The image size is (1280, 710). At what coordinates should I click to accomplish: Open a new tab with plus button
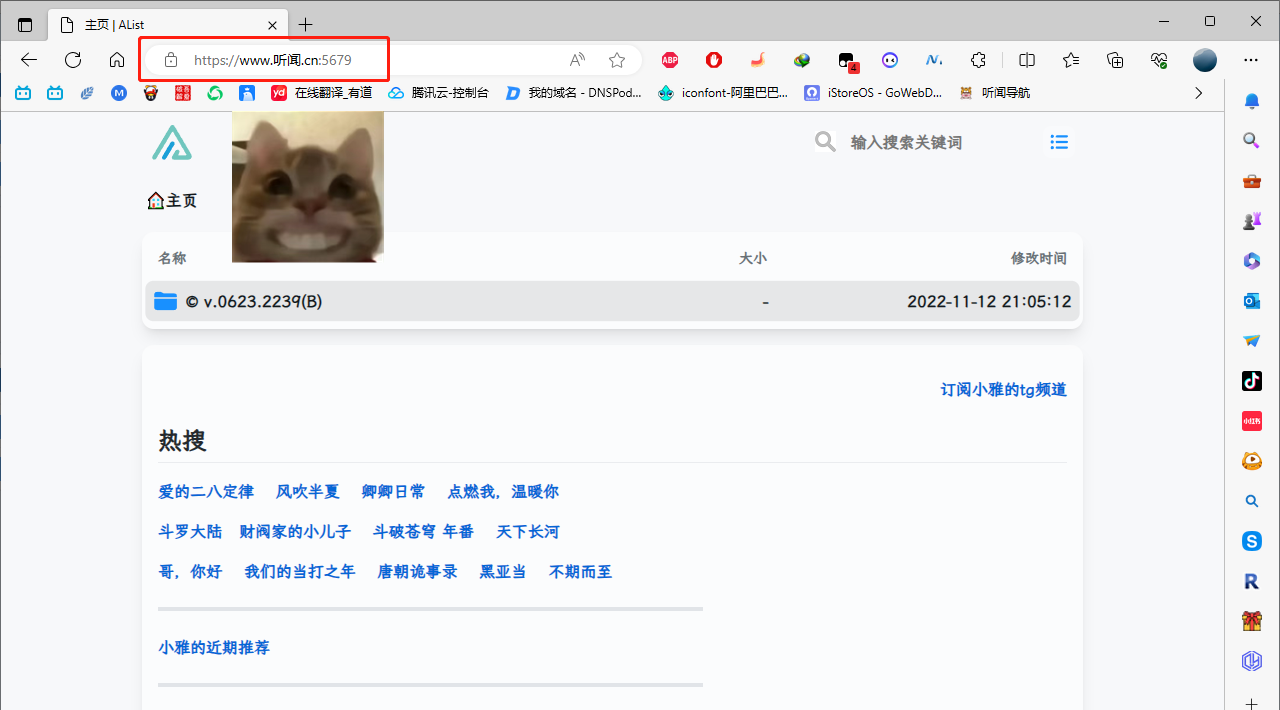tap(306, 24)
